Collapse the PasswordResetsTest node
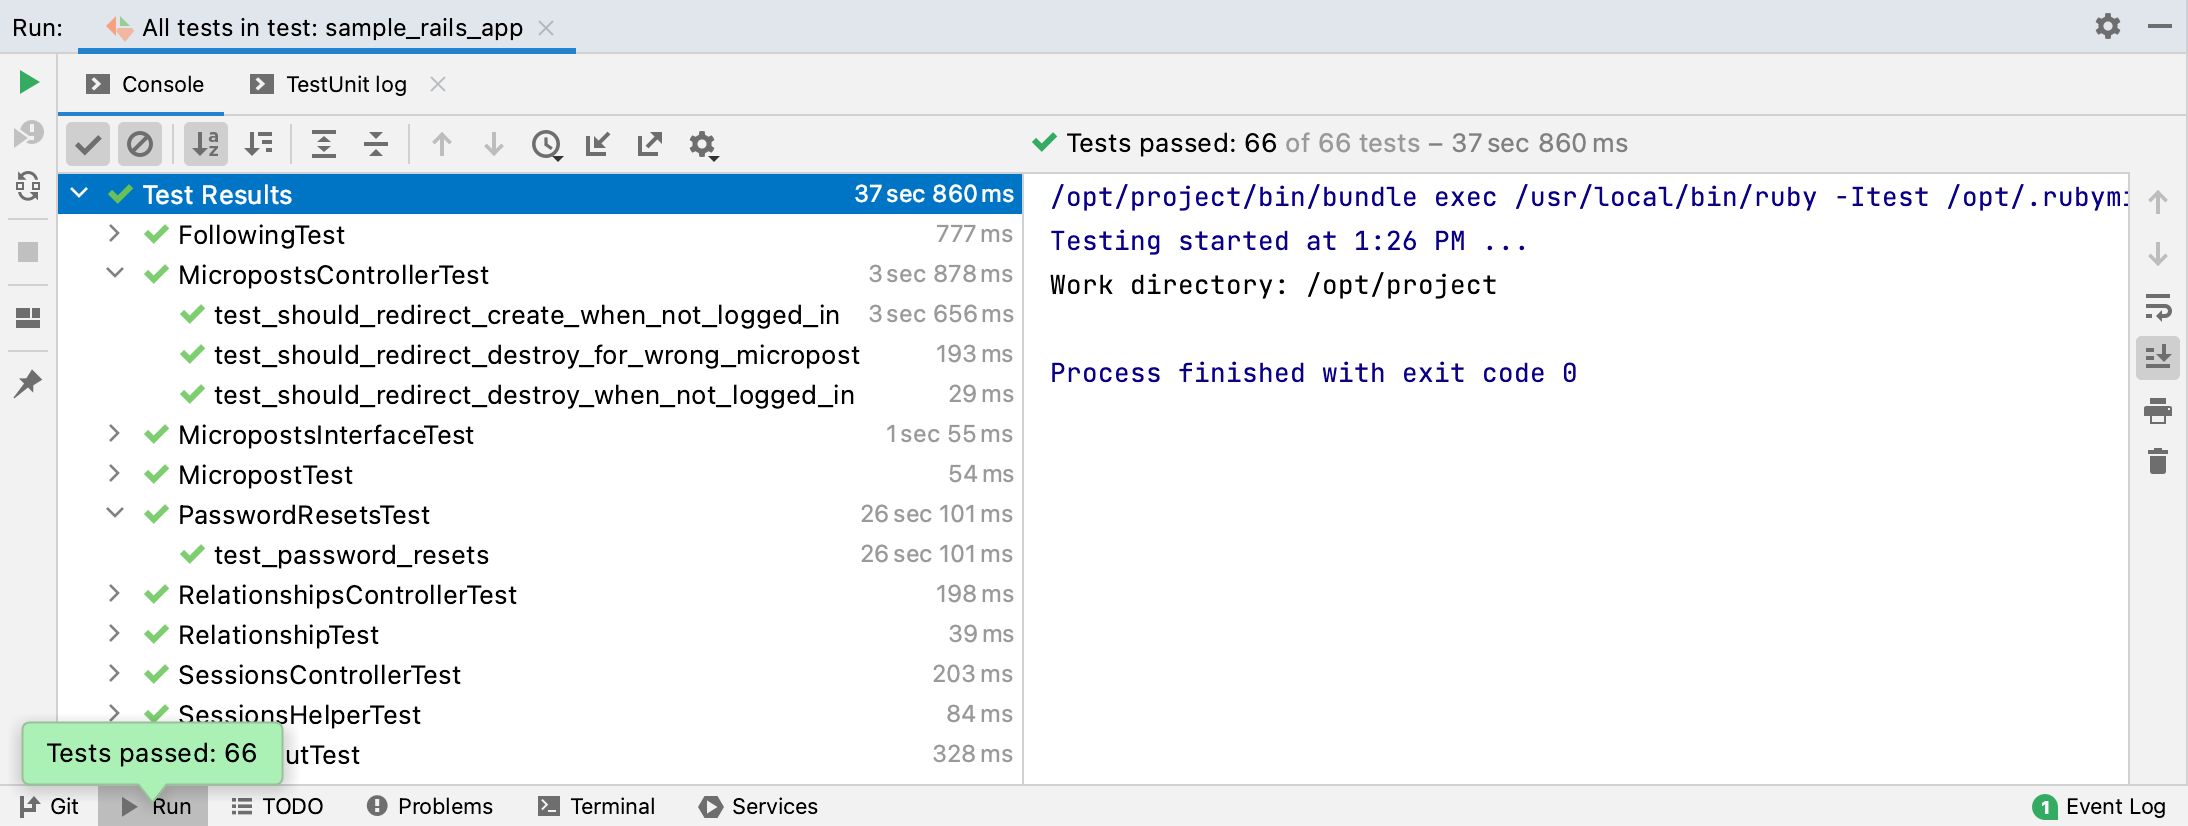The image size is (2188, 826). tap(114, 514)
